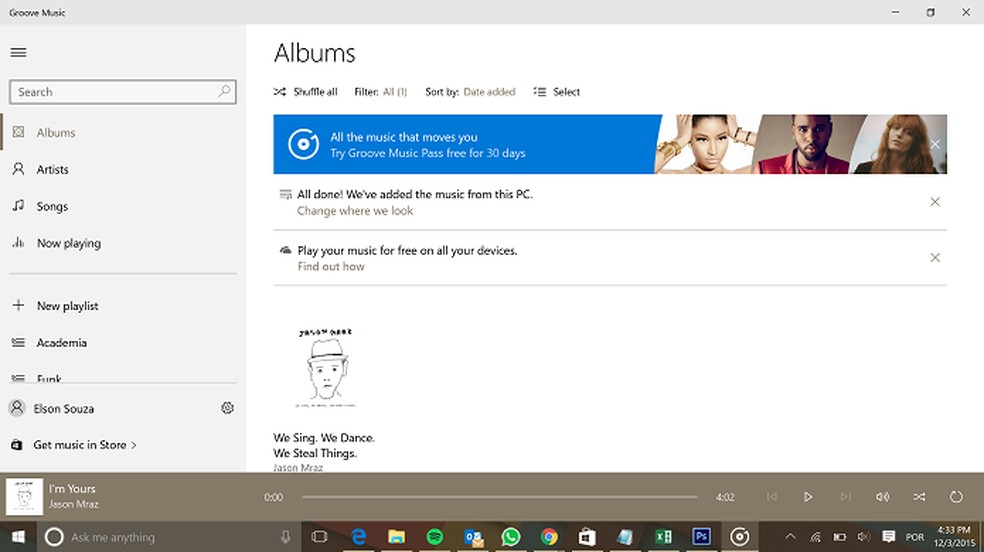Screen dimensions: 984x552
Task: Open the Academia playlist
Action: (122, 342)
